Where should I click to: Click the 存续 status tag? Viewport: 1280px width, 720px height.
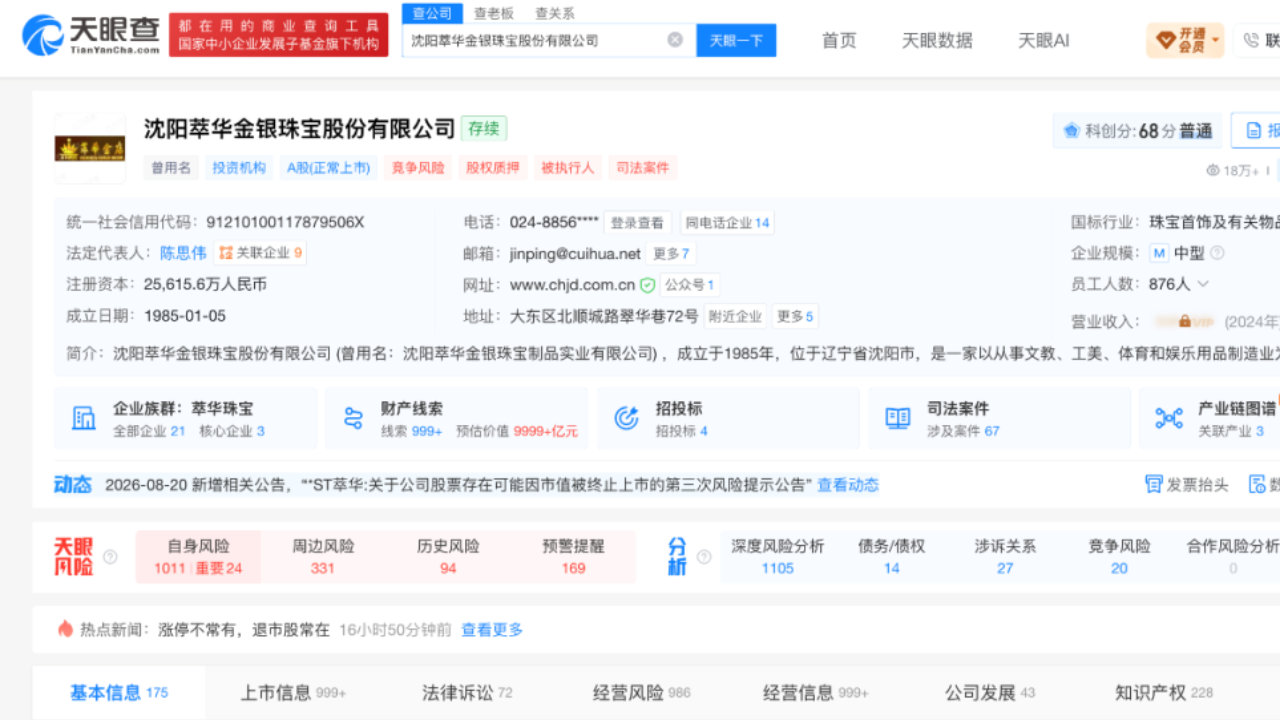484,129
